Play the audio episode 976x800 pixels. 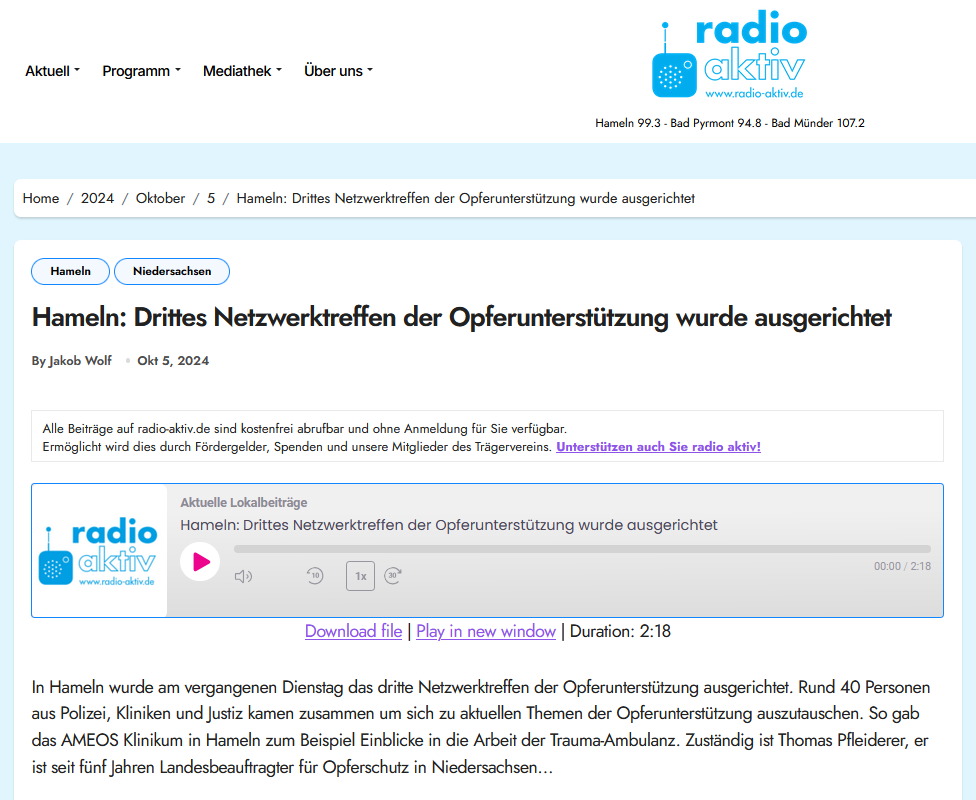(x=200, y=562)
